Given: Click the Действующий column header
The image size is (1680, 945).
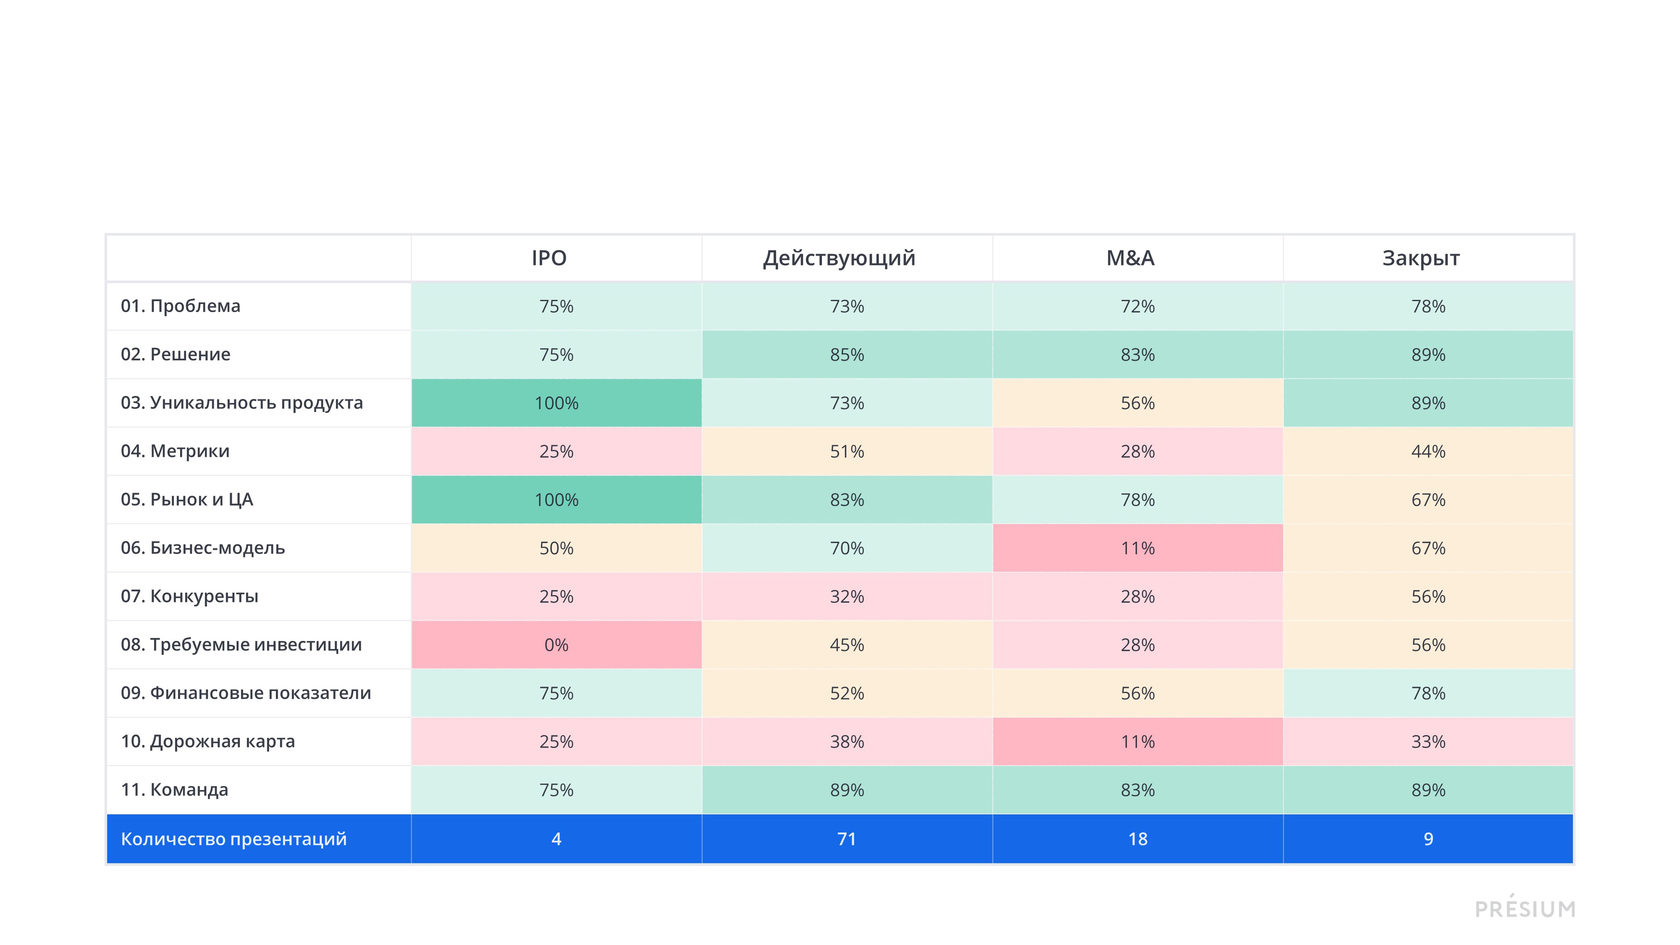Looking at the screenshot, I should tap(839, 258).
